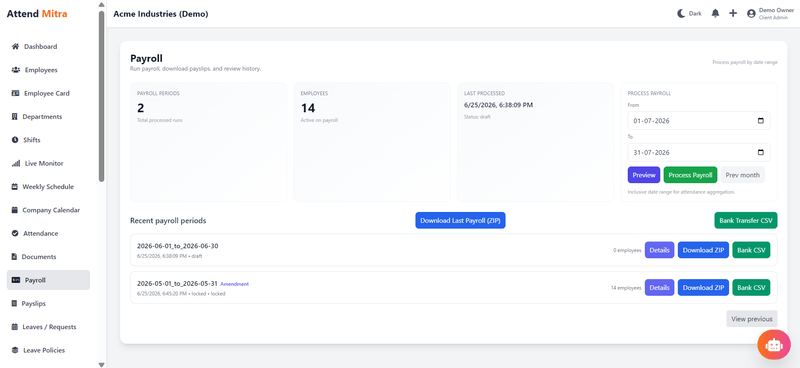Click the sidebar scrollbar down arrow
This screenshot has width=800, height=368.
click(102, 364)
